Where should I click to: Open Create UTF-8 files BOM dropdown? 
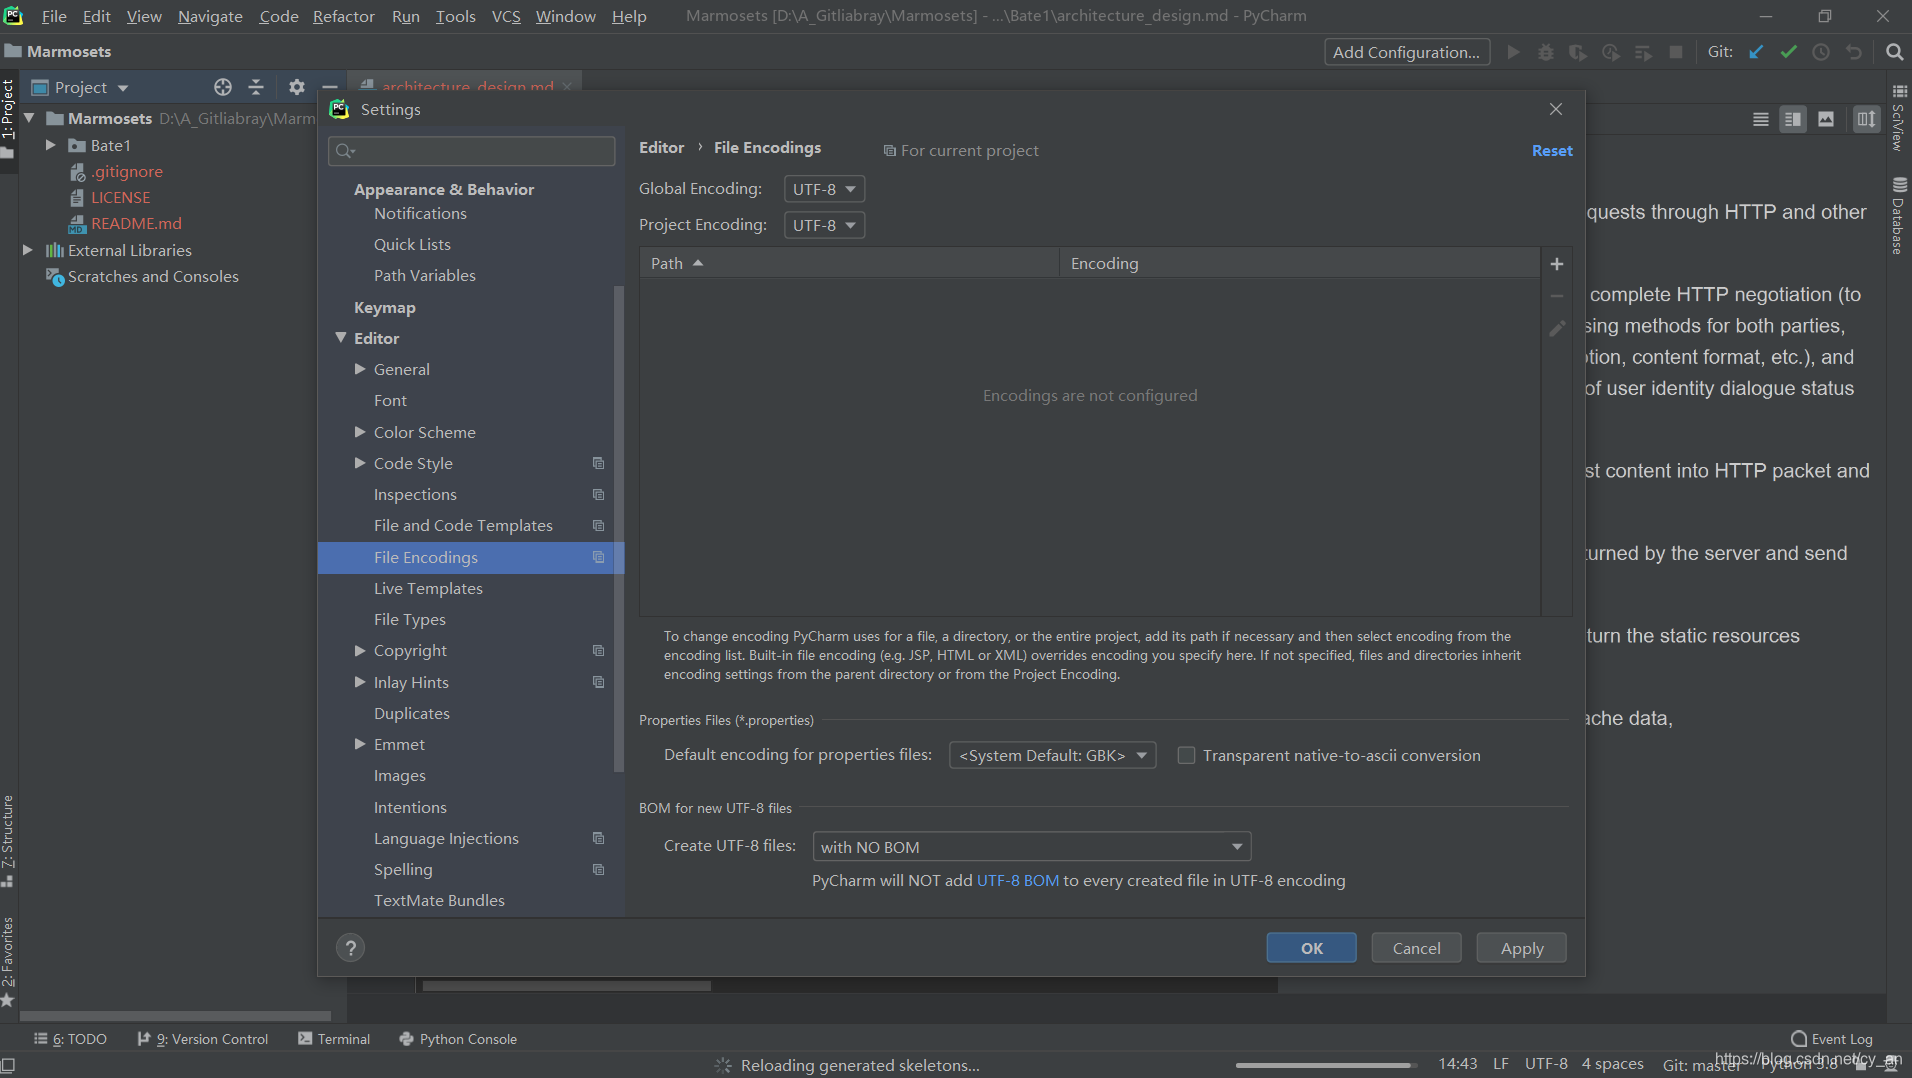1031,847
